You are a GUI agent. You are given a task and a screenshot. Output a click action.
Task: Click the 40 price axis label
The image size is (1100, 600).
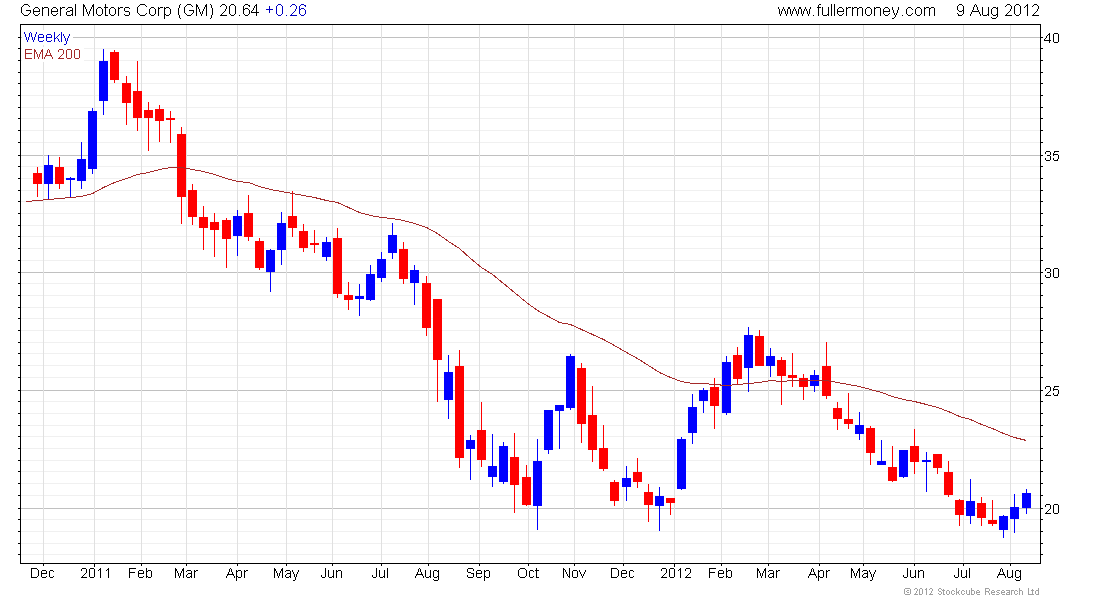(x=1052, y=38)
